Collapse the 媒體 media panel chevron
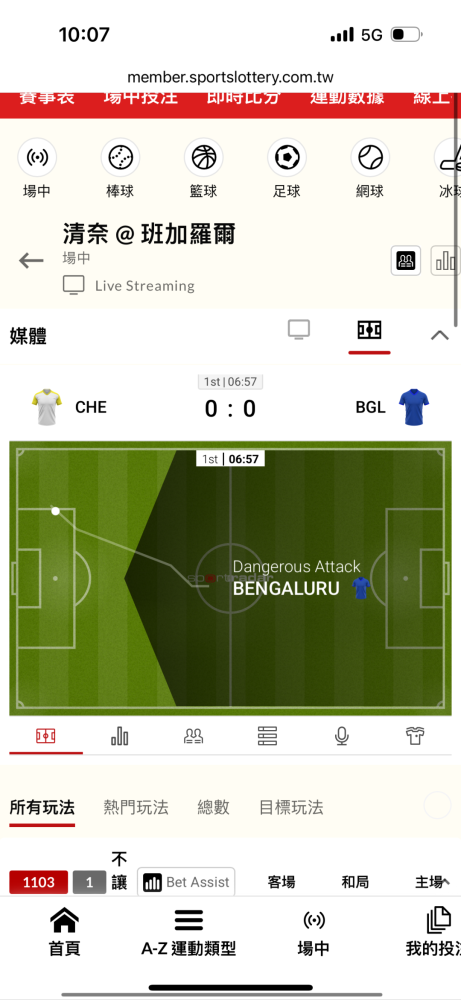Image resolution: width=461 pixels, height=1000 pixels. point(440,335)
